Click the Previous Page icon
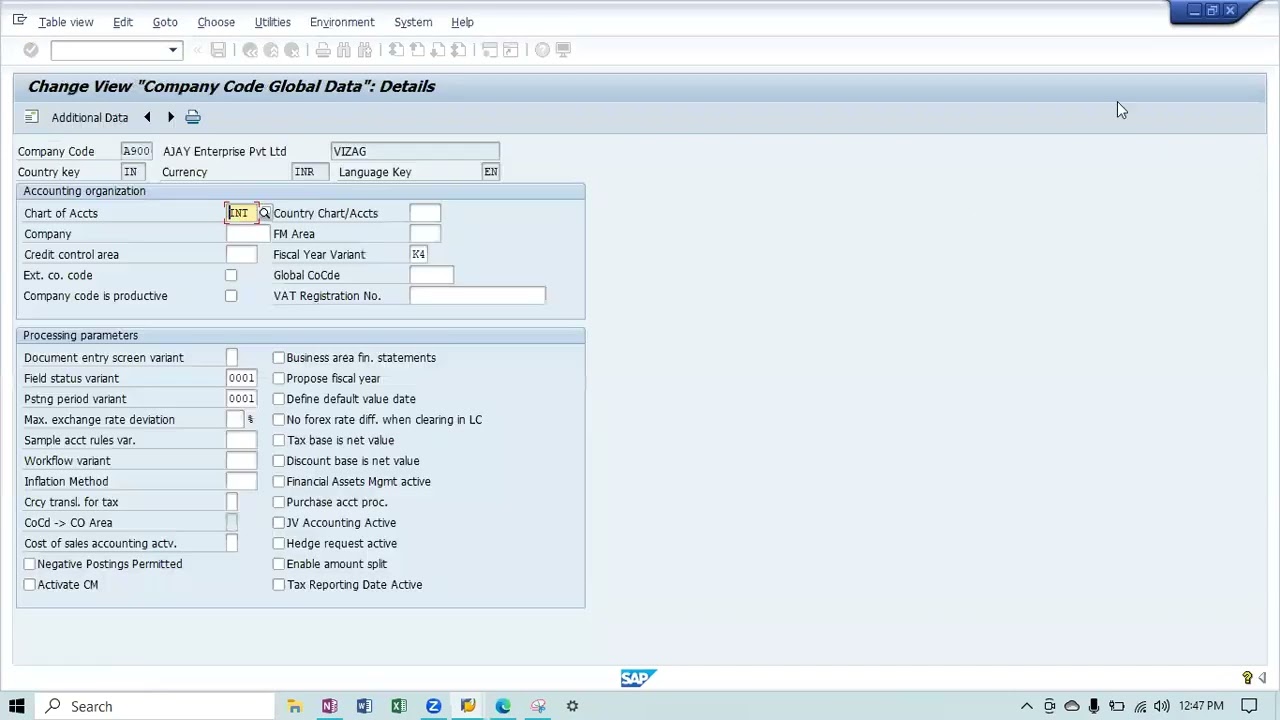This screenshot has height=720, width=1280. pyautogui.click(x=417, y=50)
